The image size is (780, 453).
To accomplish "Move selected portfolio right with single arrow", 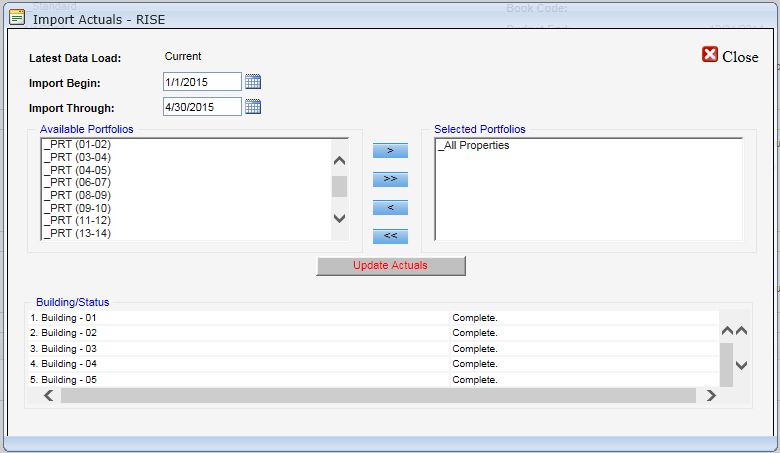I will coord(390,150).
